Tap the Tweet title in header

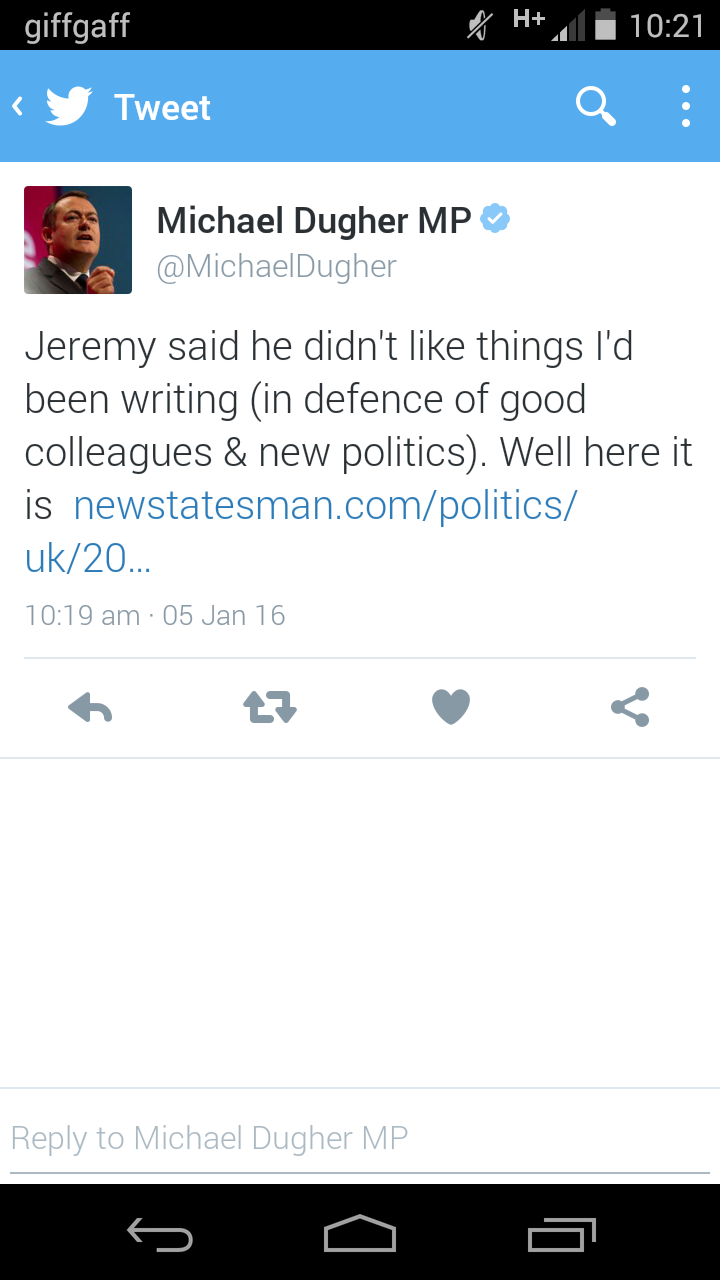pyautogui.click(x=162, y=107)
